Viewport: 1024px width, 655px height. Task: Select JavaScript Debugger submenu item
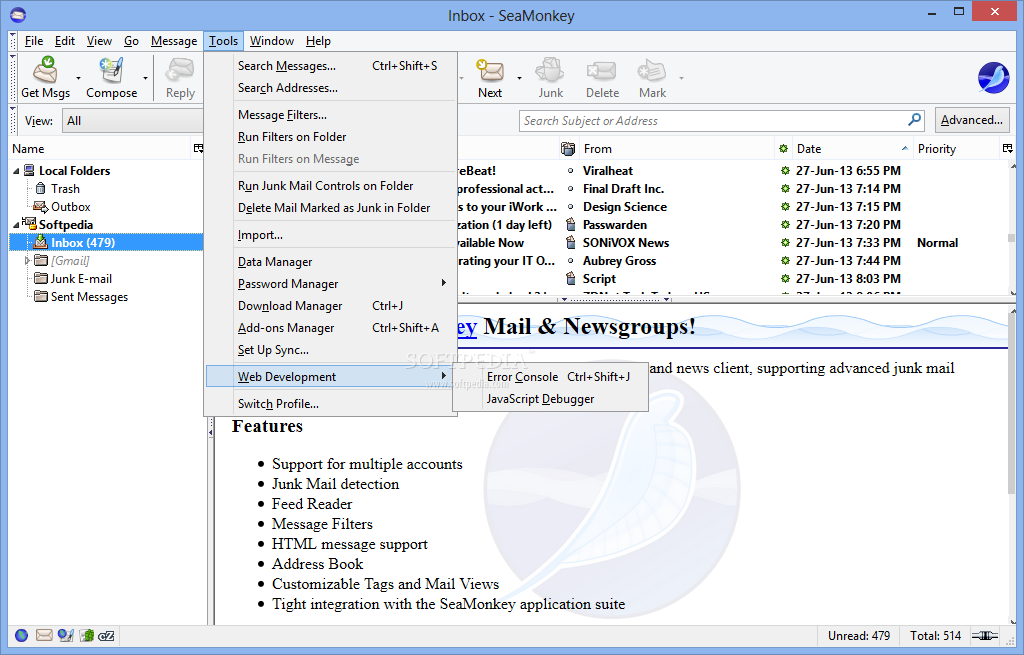551,399
